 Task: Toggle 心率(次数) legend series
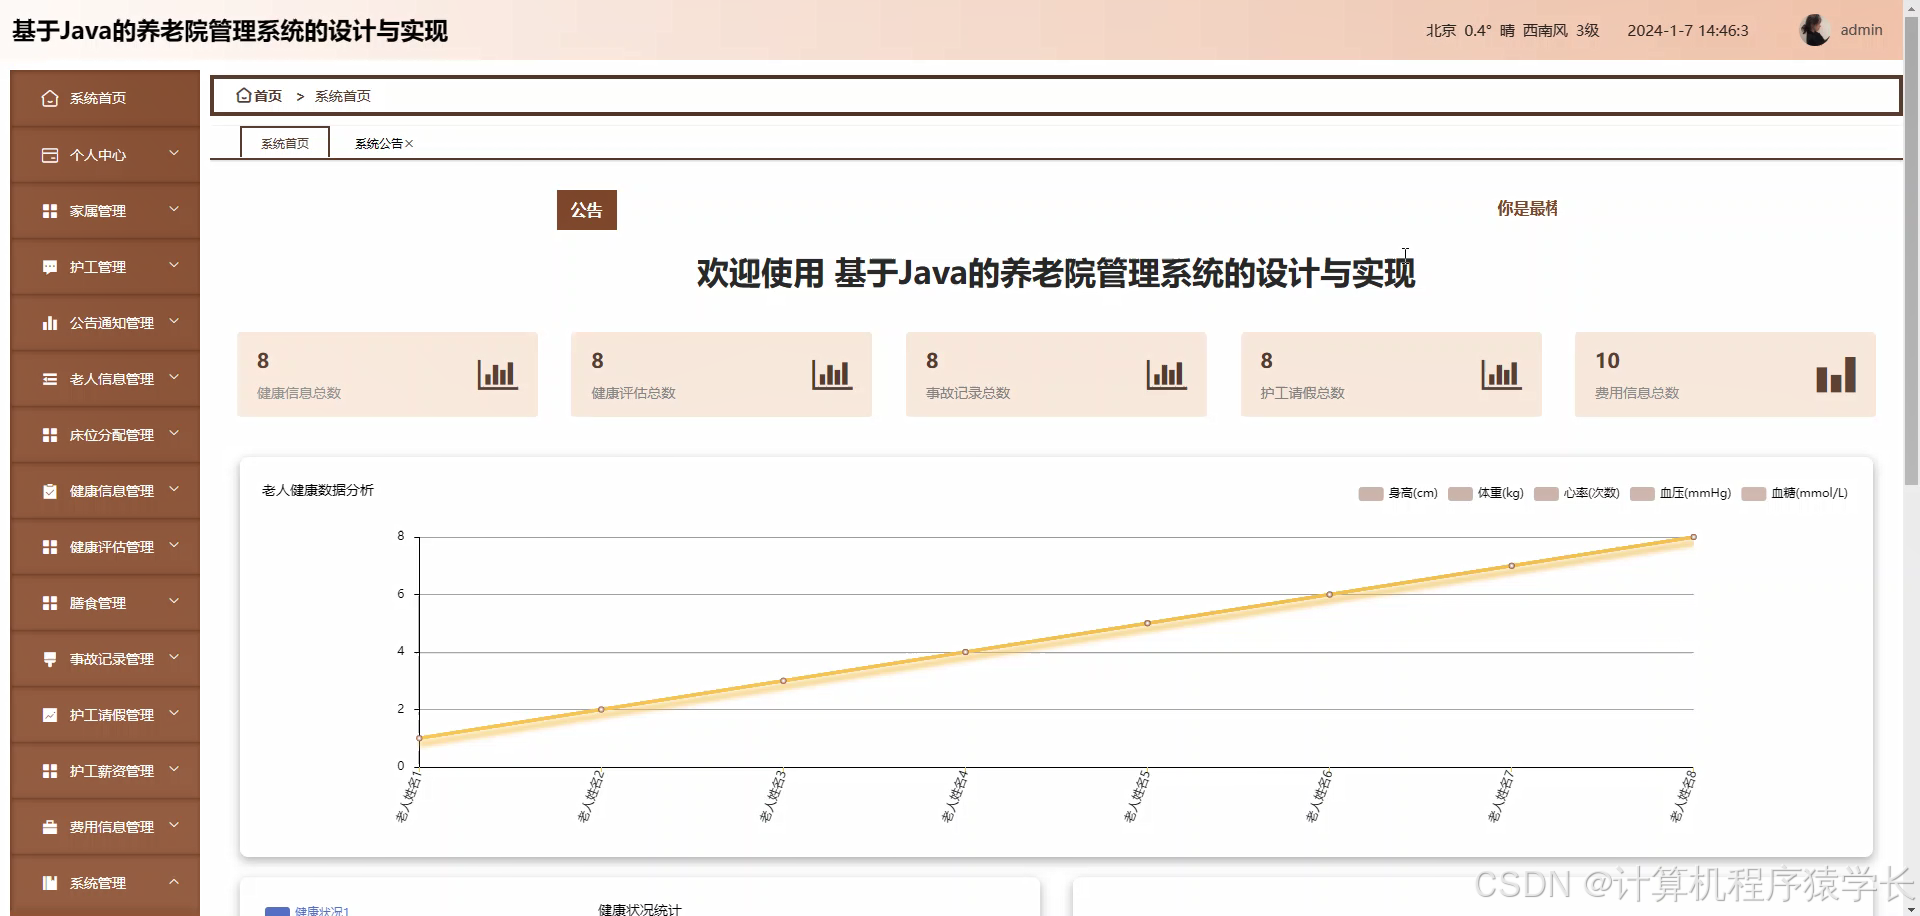pos(1577,493)
